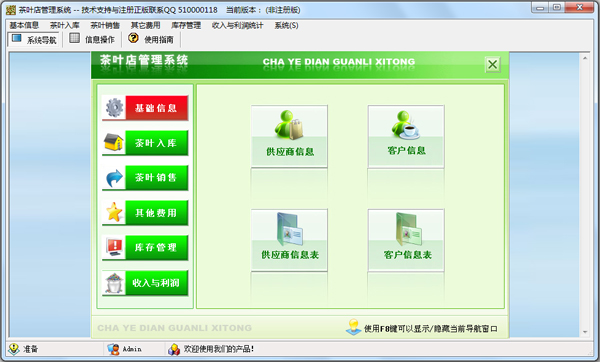Screen dimensions: 600x362
Task: Click the 欢迎使用我们的产品! status text
Action: pos(219,349)
